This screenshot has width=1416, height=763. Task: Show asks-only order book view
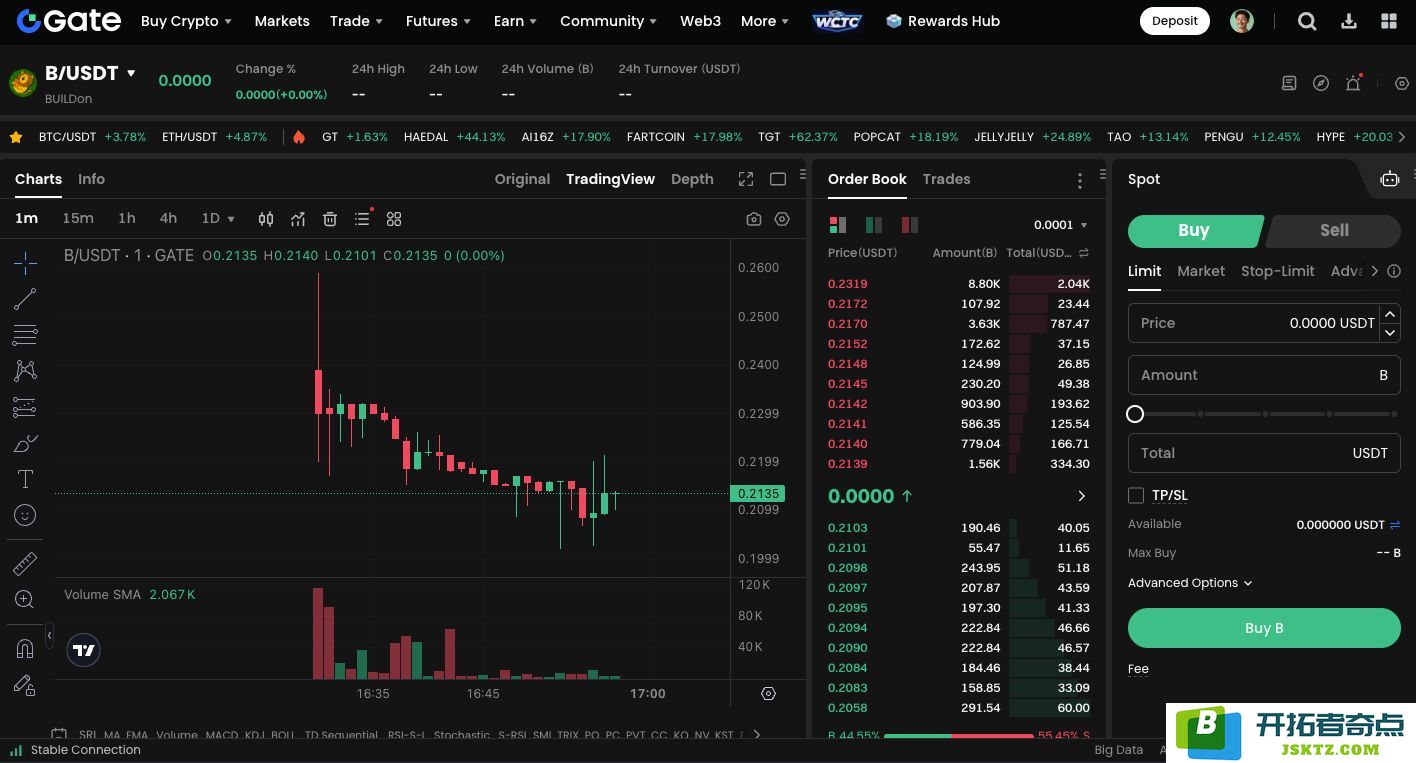click(x=909, y=225)
